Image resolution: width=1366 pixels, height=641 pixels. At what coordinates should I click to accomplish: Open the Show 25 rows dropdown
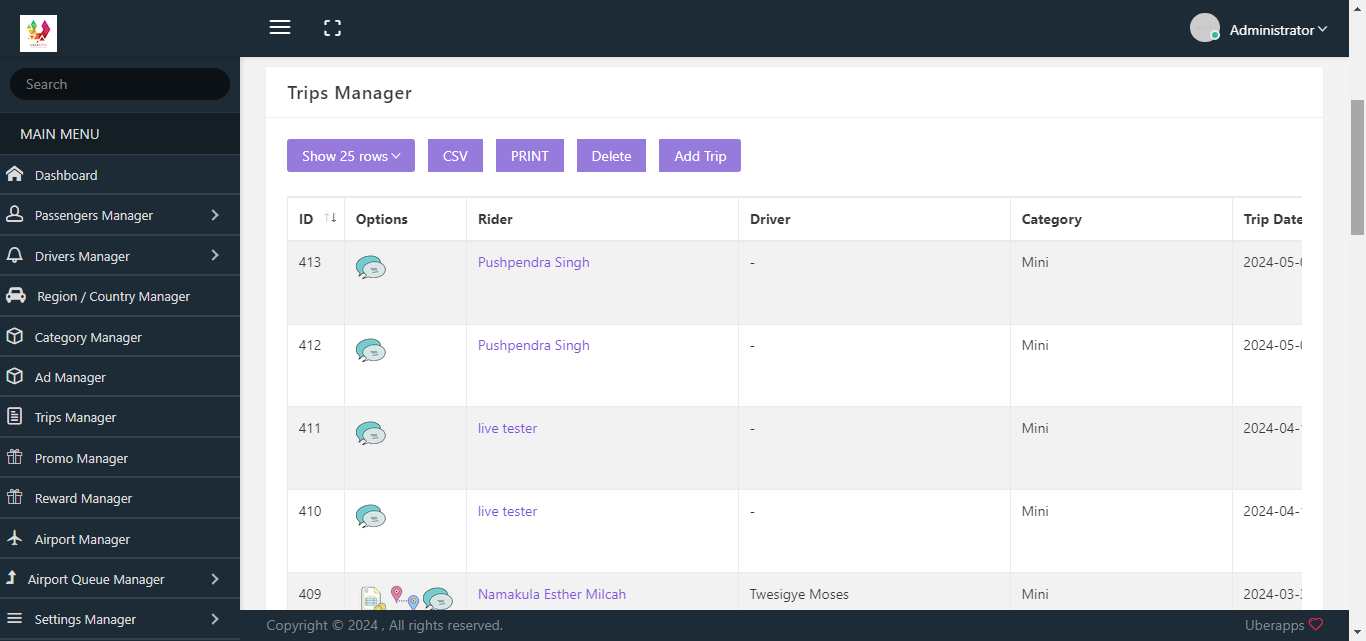351,155
